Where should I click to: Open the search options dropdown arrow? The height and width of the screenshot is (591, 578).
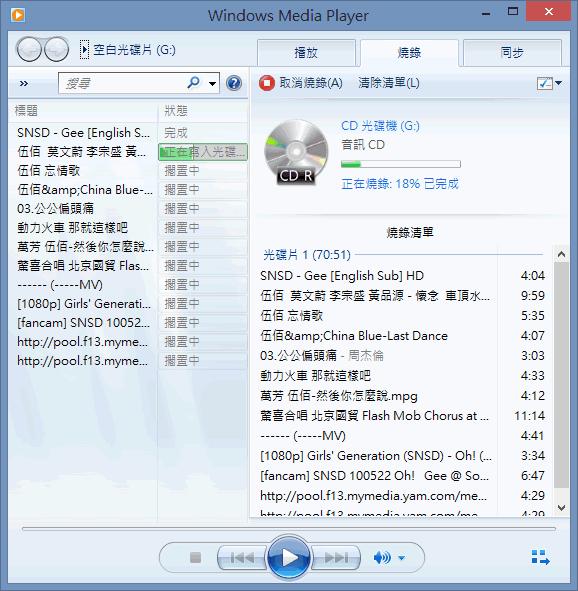pyautogui.click(x=213, y=83)
